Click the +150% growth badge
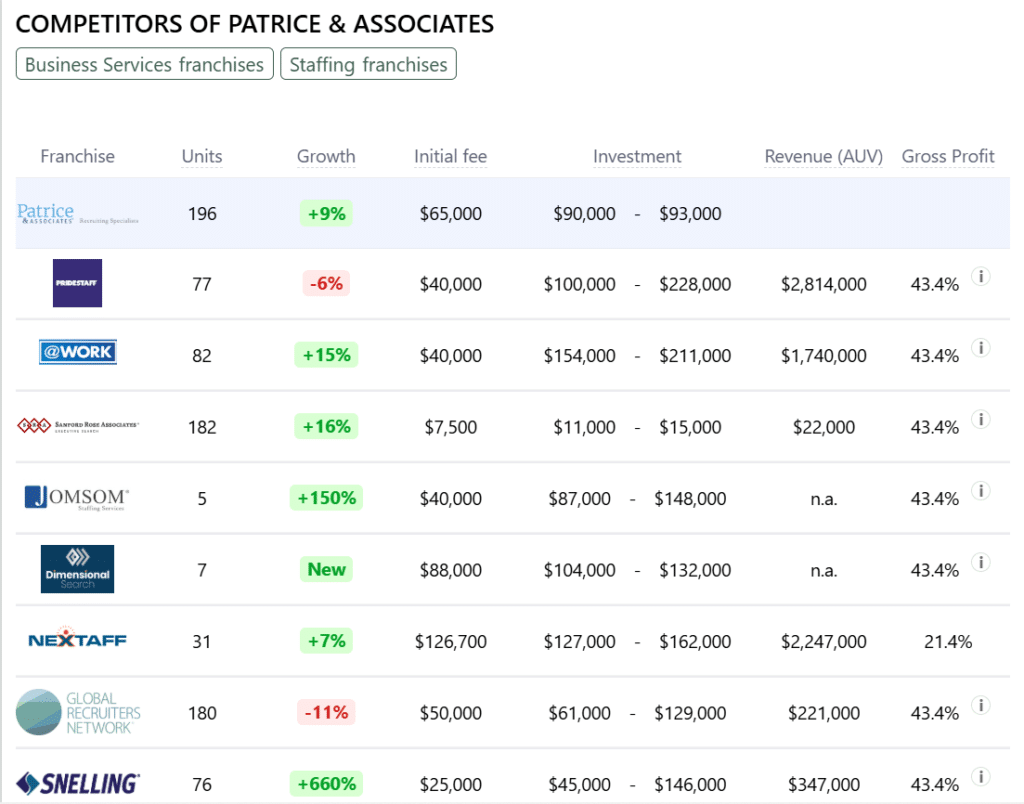Viewport: 1024px width, 804px height. tap(326, 498)
